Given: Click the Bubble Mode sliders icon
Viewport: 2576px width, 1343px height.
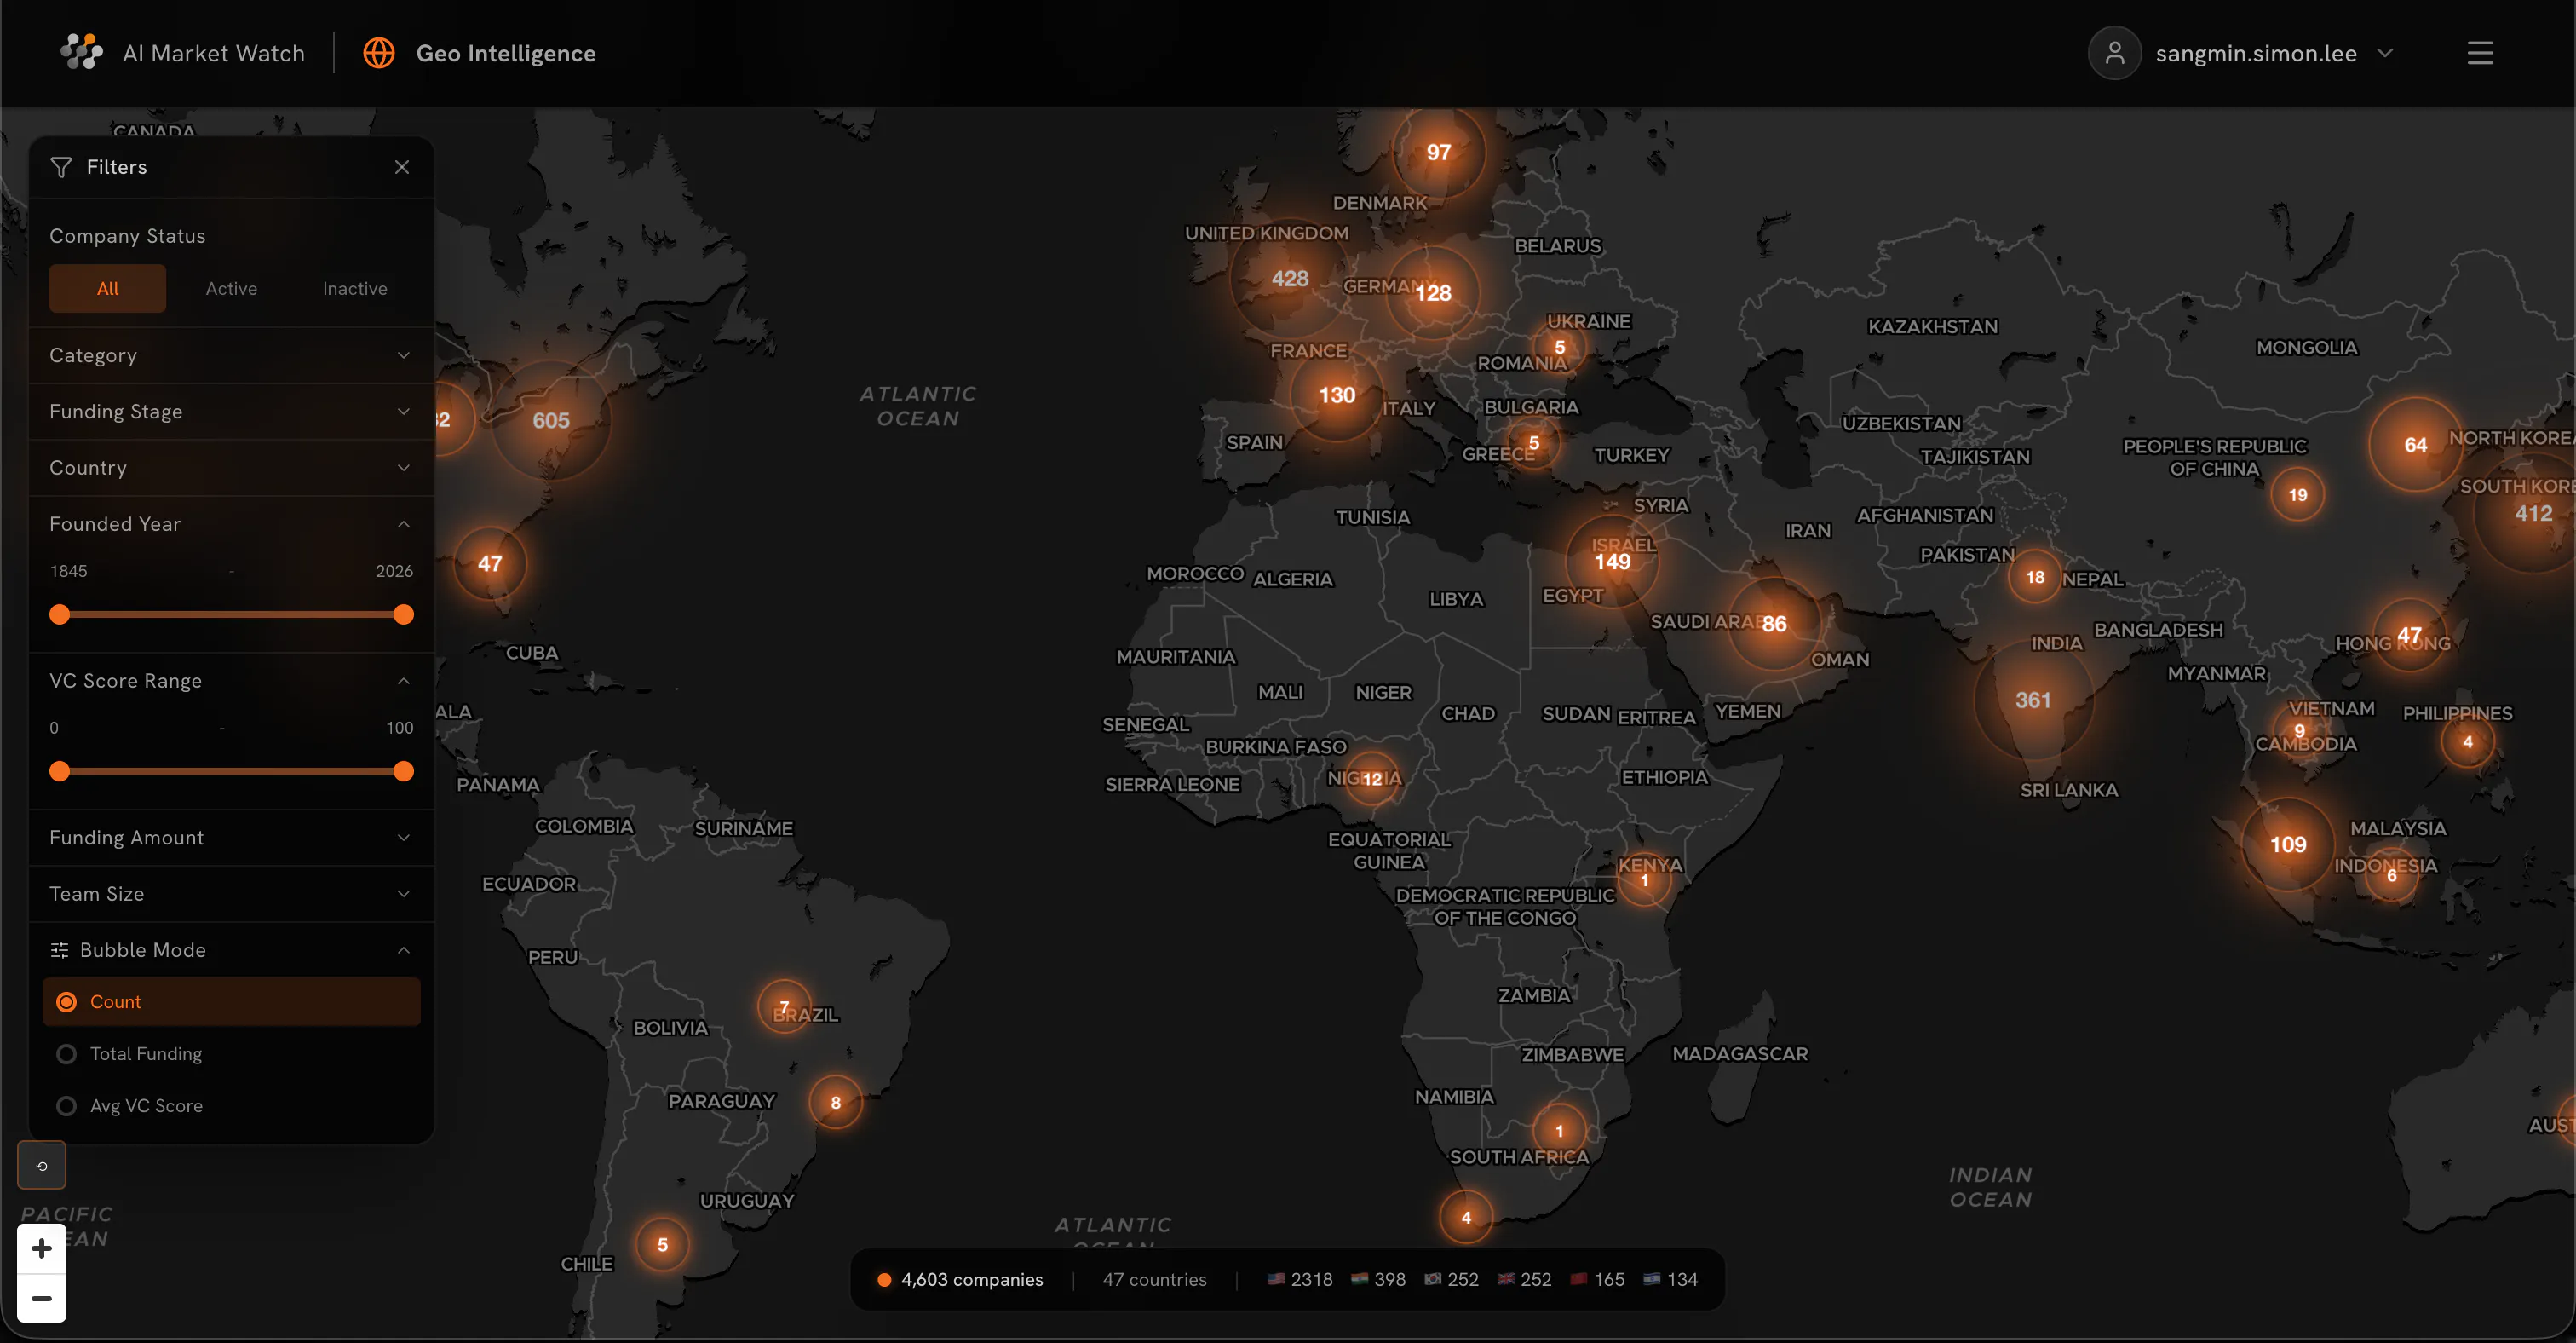Looking at the screenshot, I should coord(60,950).
